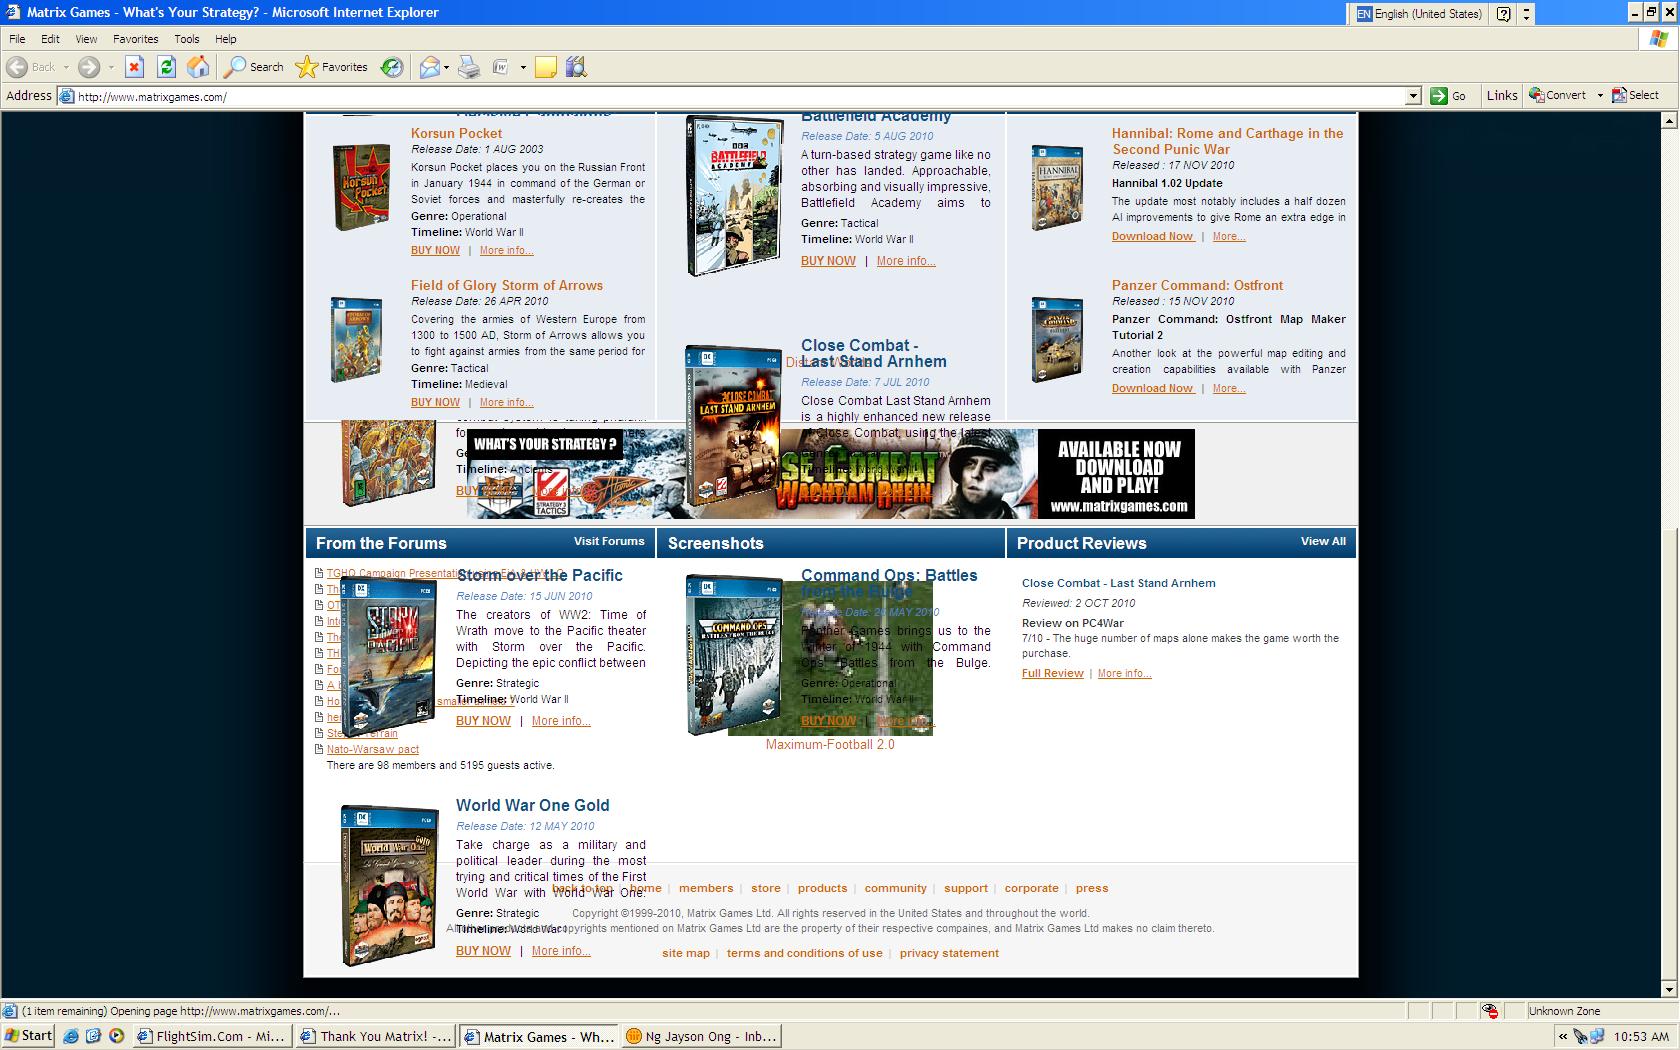Open the Back button history dropdown arrow
This screenshot has width=1680, height=1050.
pyautogui.click(x=66, y=67)
